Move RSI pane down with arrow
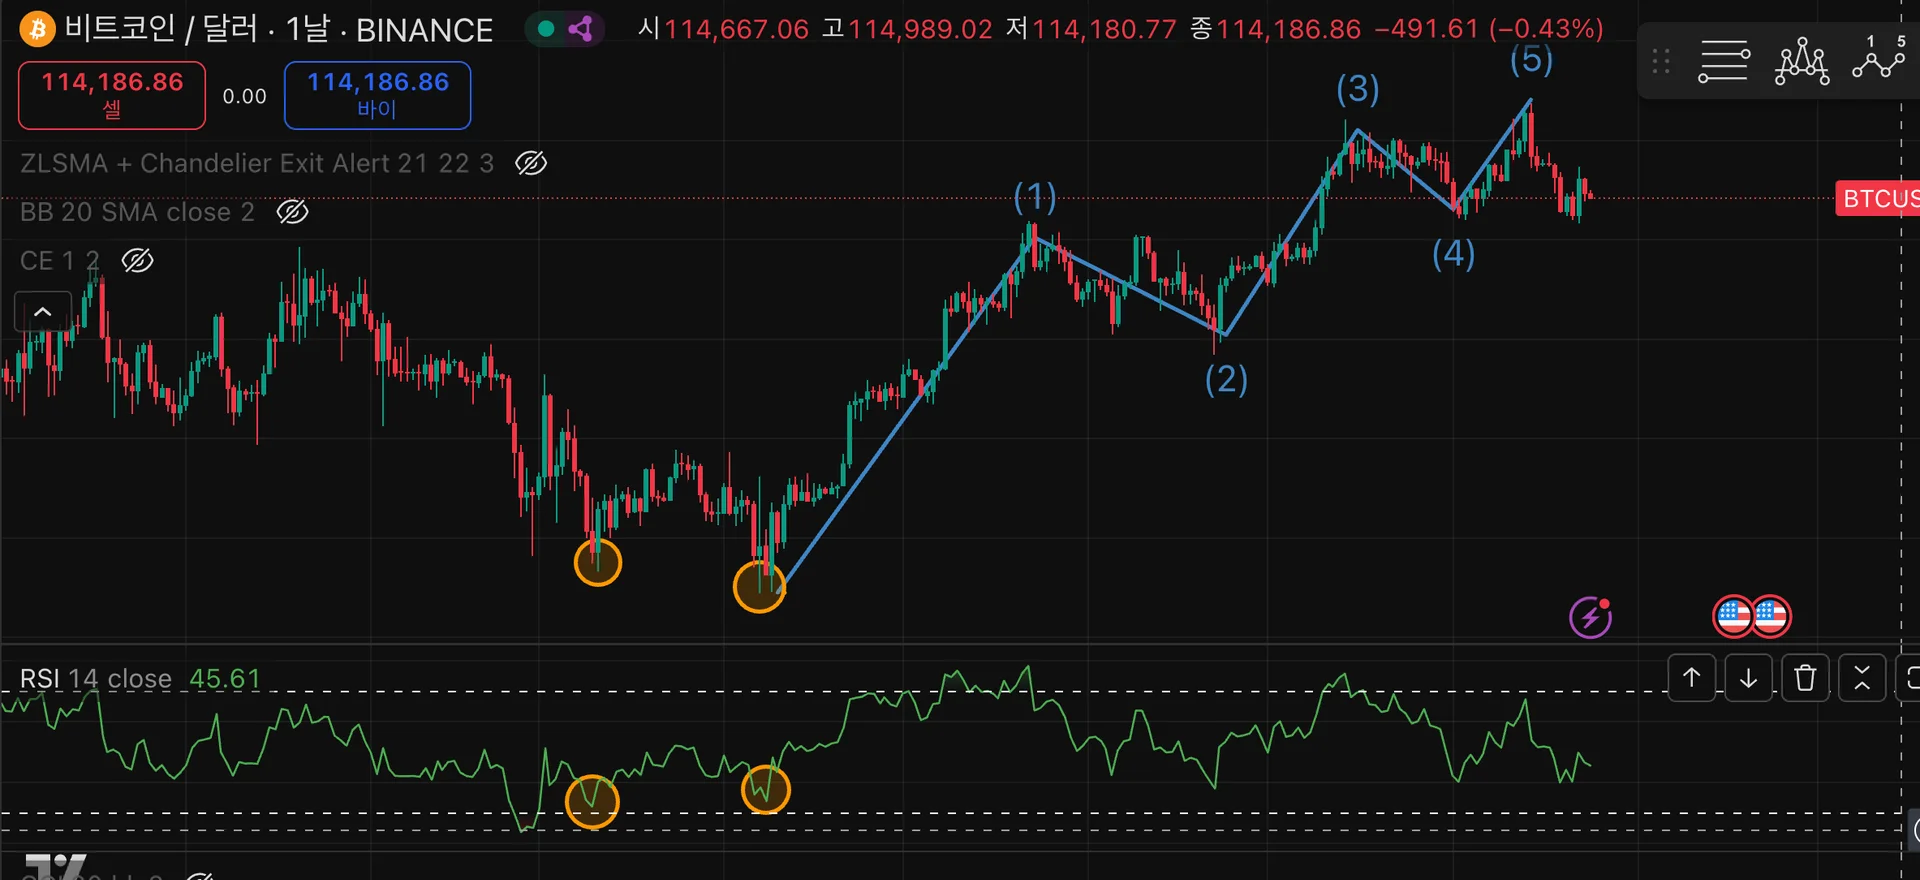 click(x=1748, y=678)
